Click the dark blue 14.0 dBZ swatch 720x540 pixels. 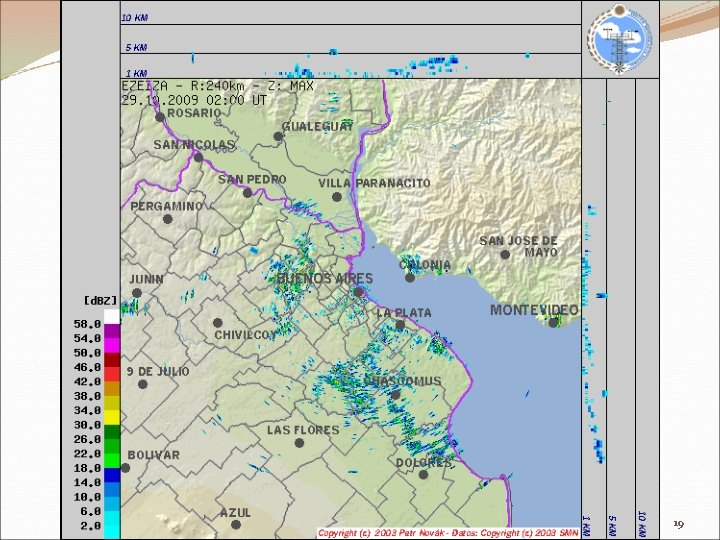coord(112,475)
